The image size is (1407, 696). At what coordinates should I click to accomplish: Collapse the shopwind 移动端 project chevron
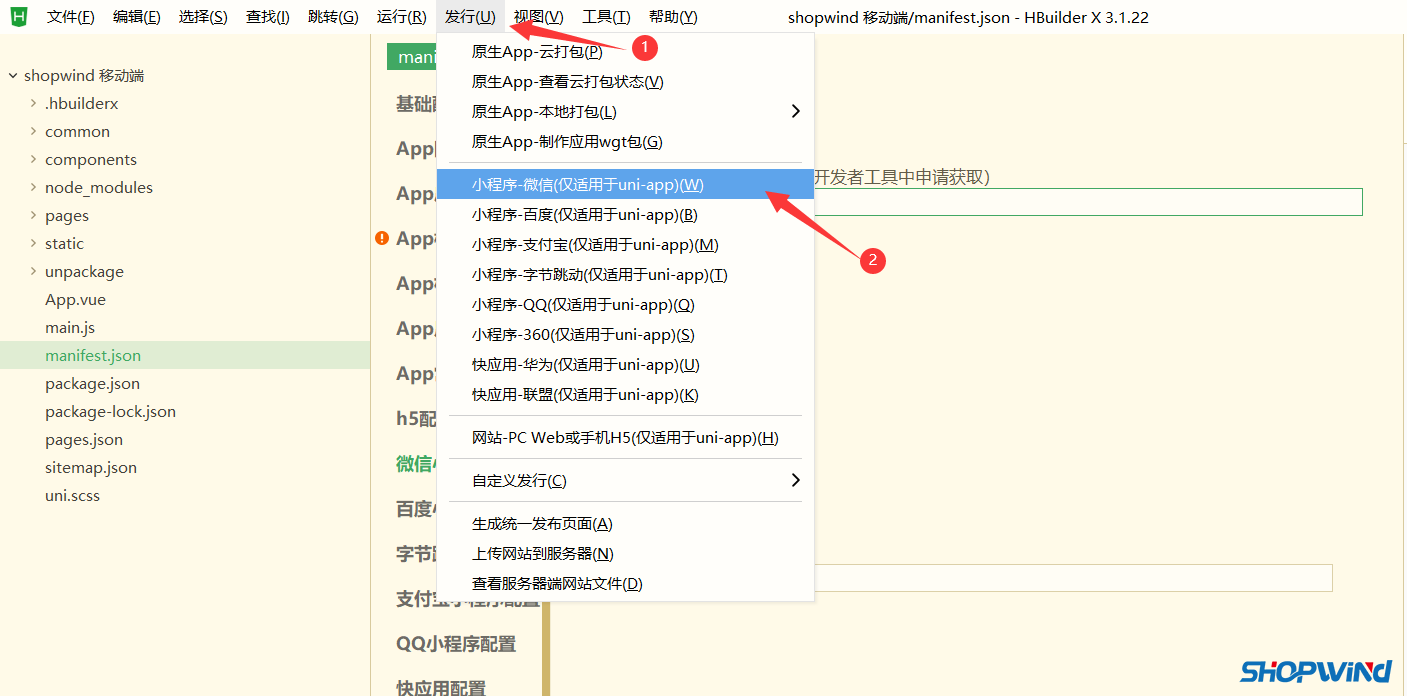pyautogui.click(x=13, y=76)
